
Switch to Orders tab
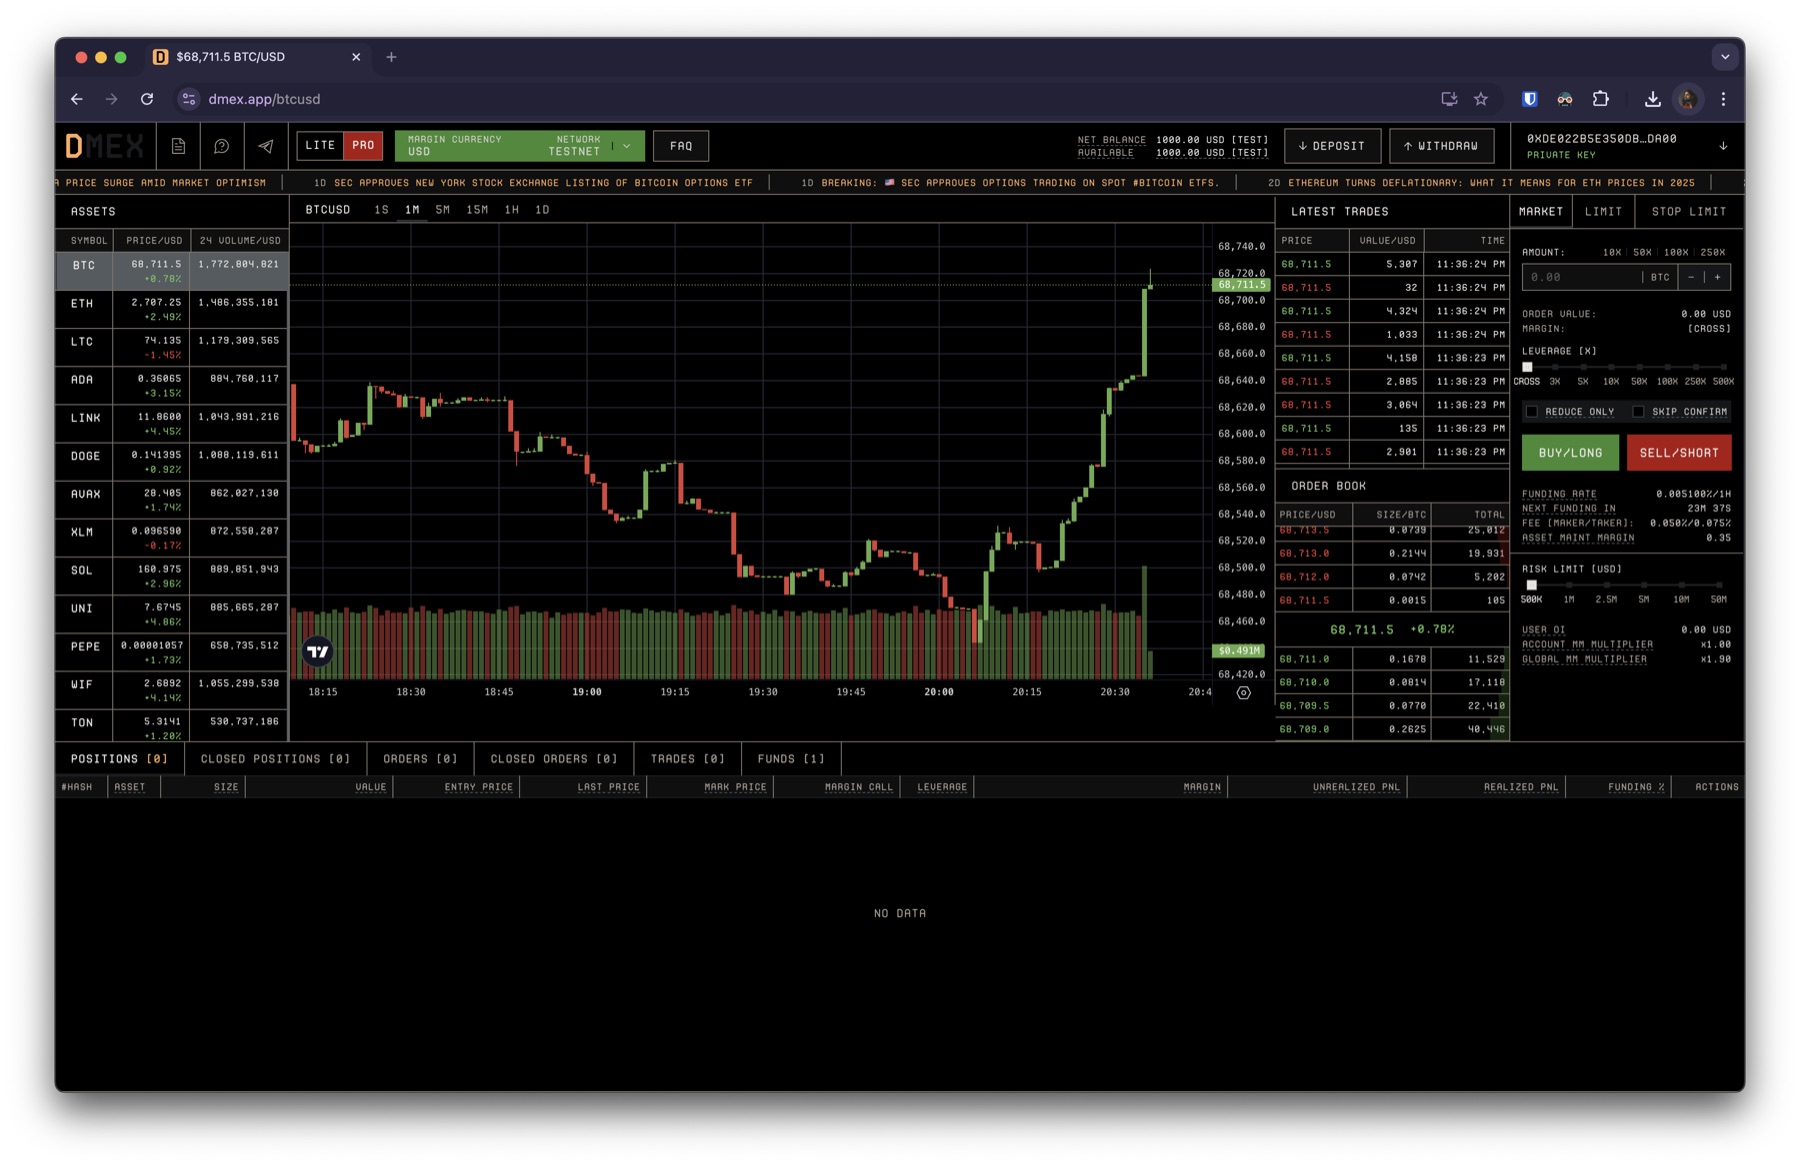420,759
